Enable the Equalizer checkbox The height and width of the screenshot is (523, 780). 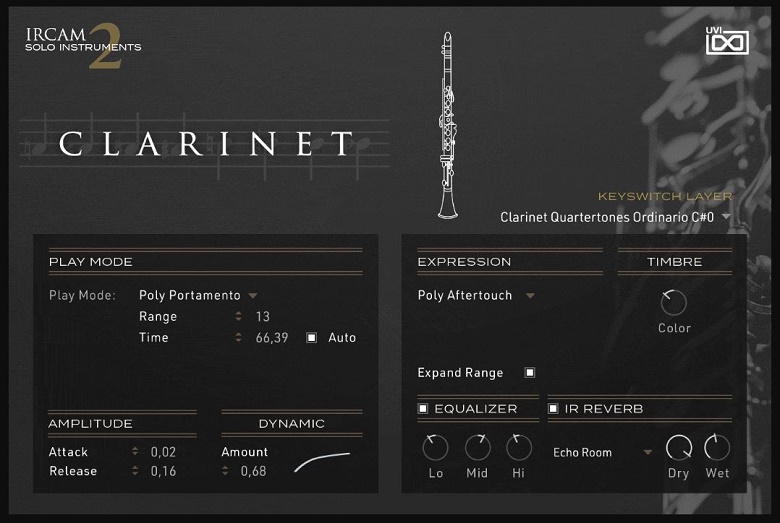tap(423, 409)
